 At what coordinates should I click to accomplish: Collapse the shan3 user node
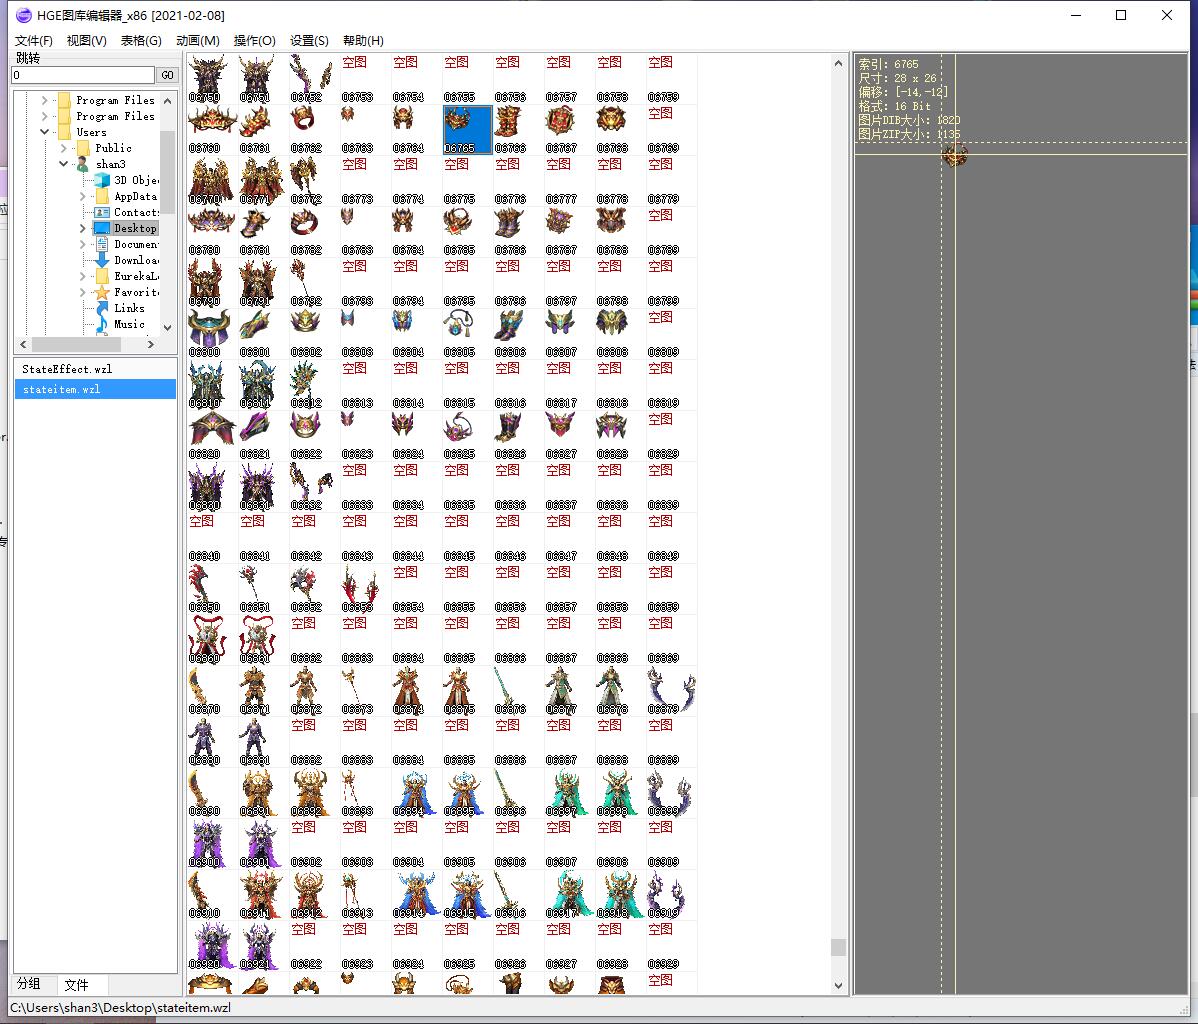pos(63,164)
